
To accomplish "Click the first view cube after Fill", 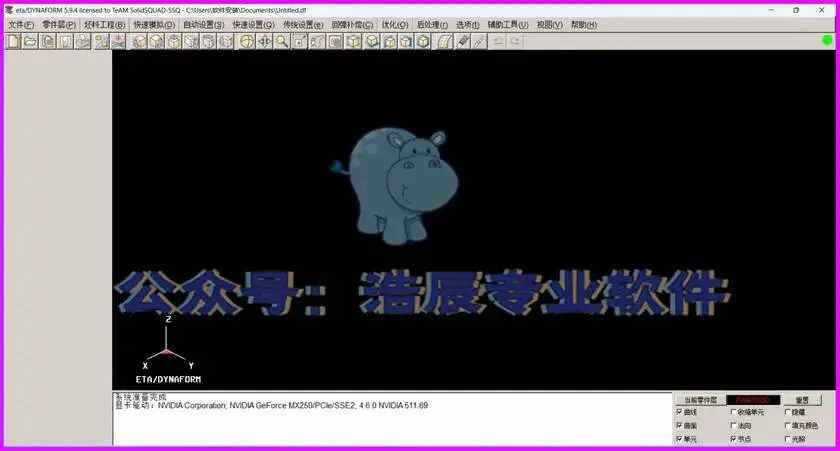I will pyautogui.click(x=352, y=41).
